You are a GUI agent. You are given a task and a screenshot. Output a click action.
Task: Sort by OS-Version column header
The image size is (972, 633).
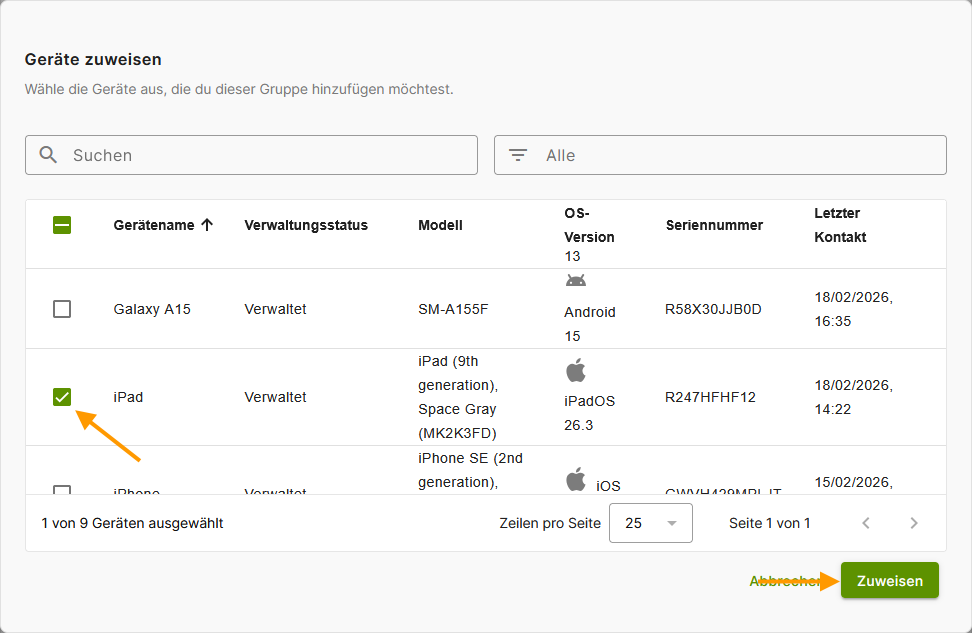[589, 225]
